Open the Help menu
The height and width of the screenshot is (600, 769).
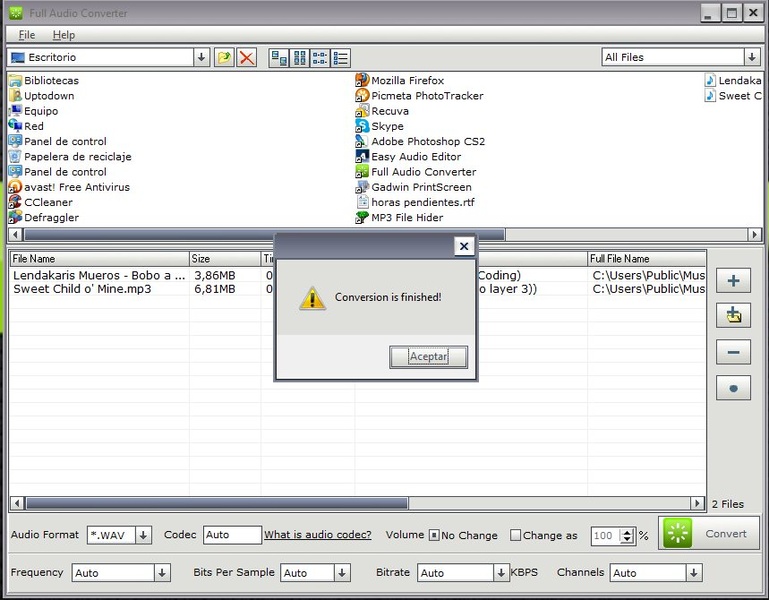point(64,35)
